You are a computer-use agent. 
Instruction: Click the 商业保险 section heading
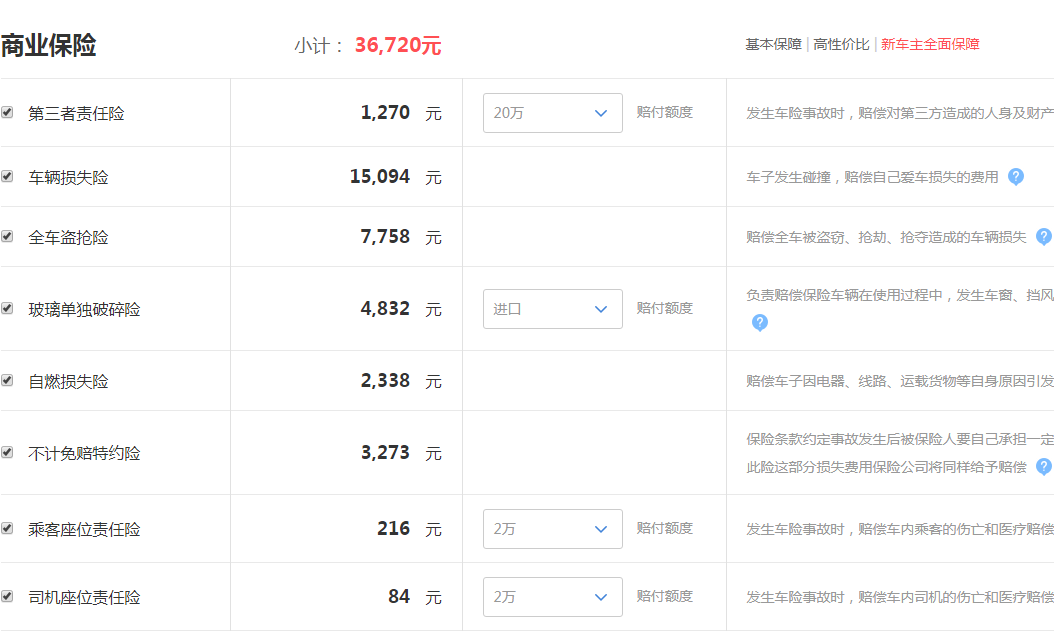[x=48, y=46]
